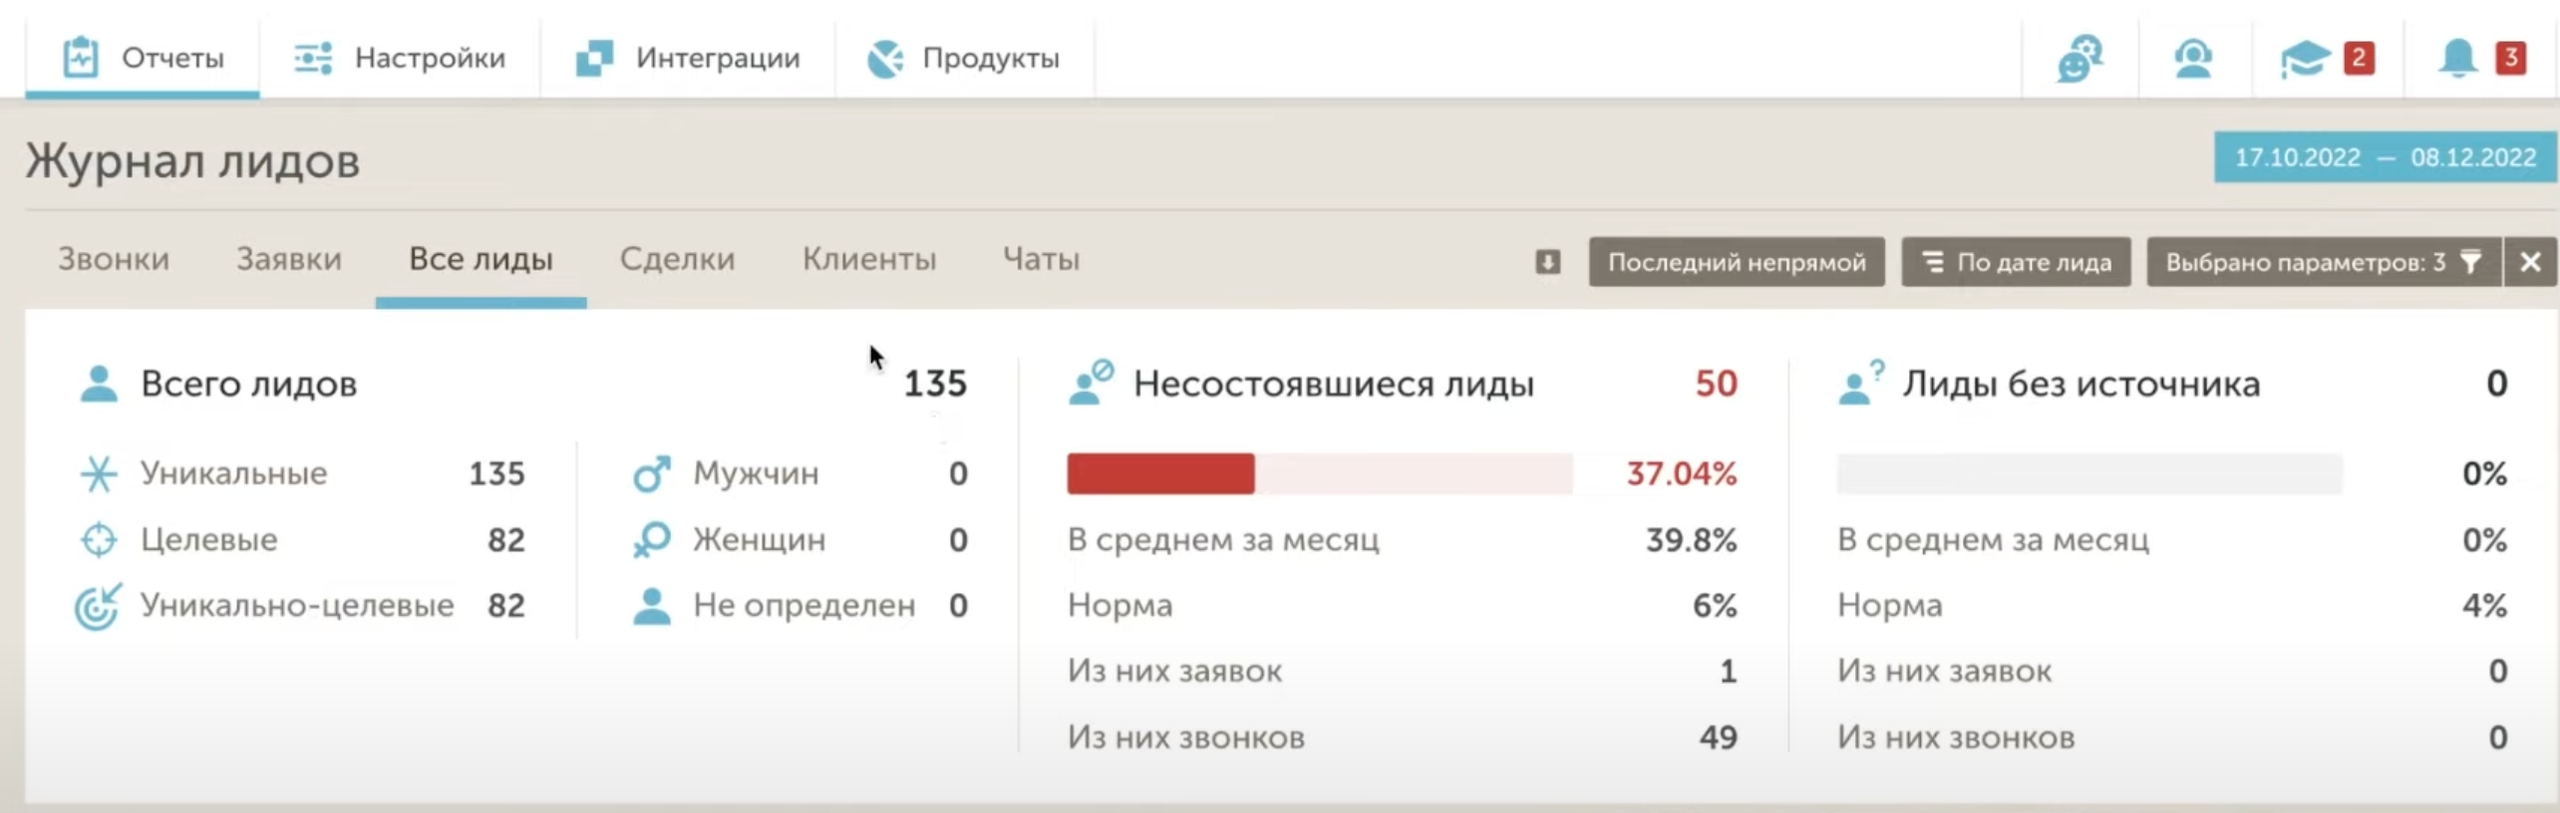Viewport: 2560px width, 813px height.
Task: Open the support chat gear-face icon
Action: pyautogui.click(x=2080, y=59)
